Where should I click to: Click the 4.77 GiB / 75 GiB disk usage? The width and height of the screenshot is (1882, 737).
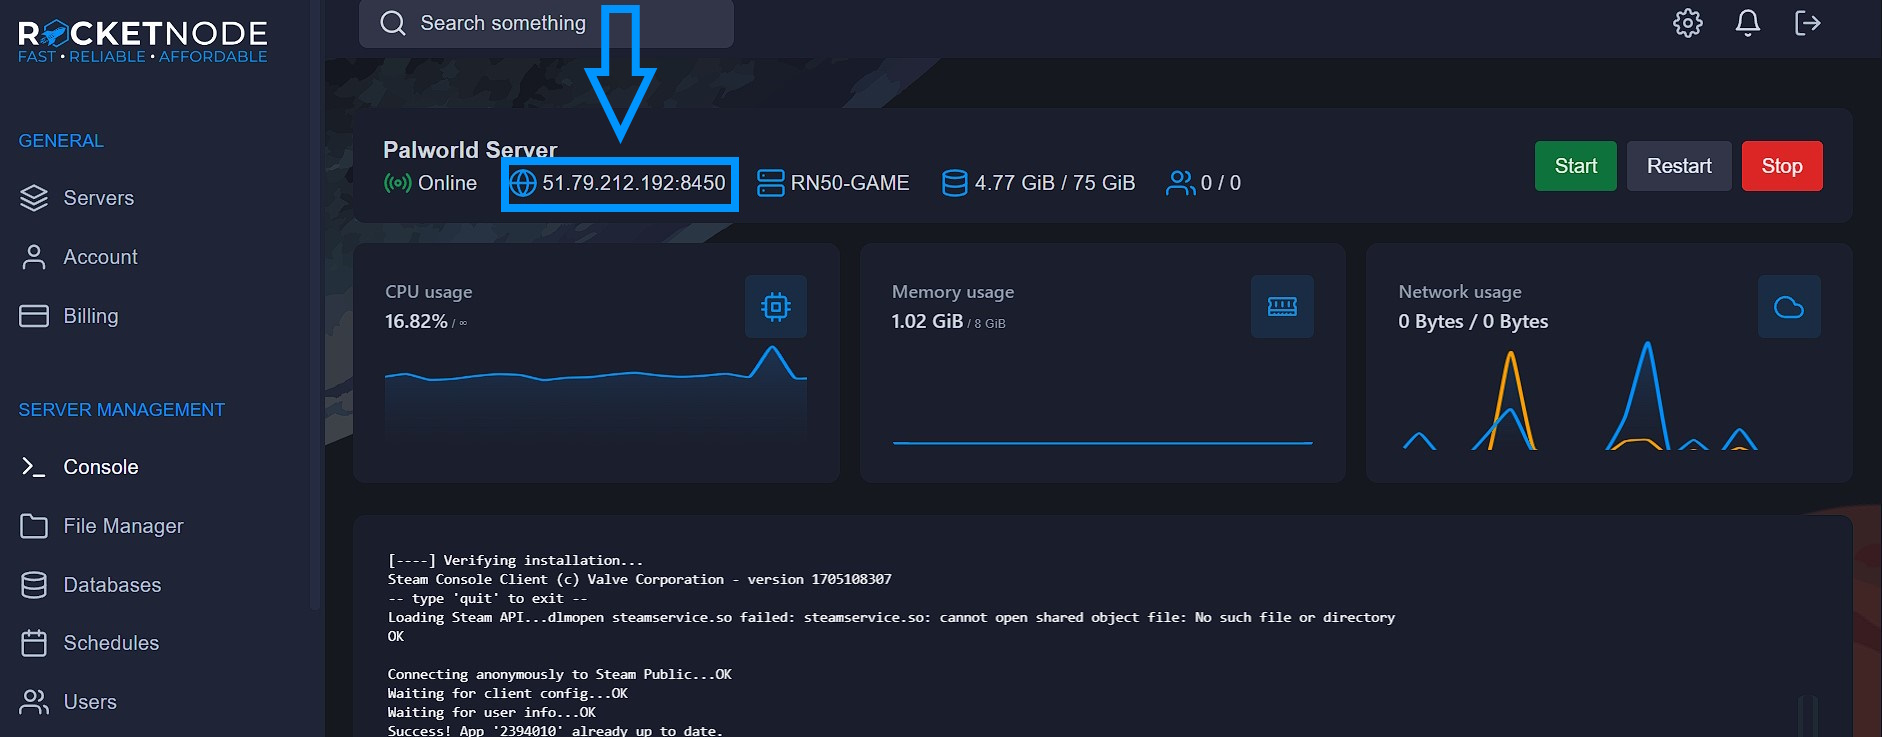(x=1055, y=183)
